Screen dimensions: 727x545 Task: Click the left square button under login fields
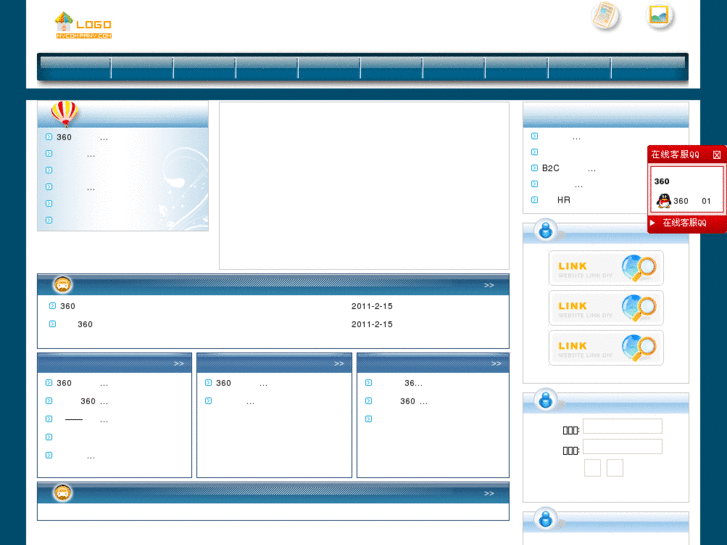tap(593, 468)
